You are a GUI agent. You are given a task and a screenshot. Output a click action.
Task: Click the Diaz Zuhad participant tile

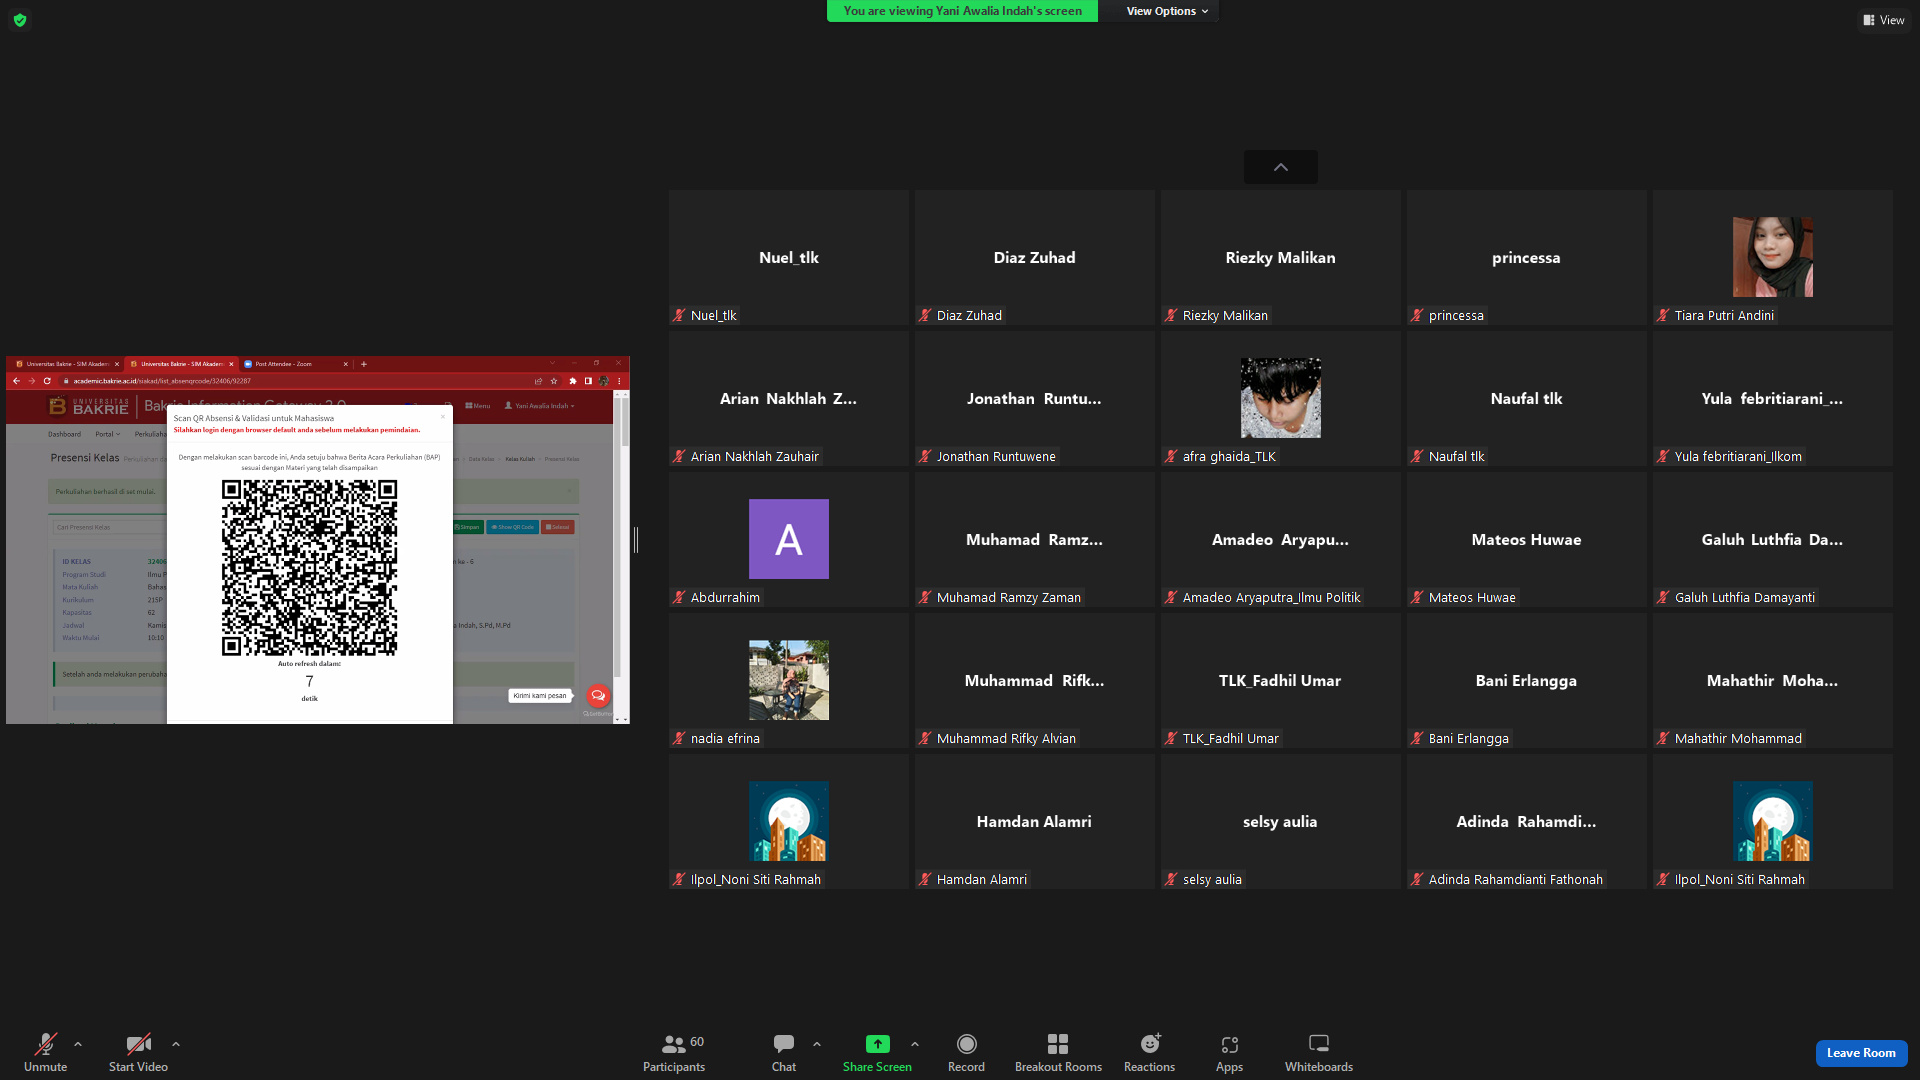tap(1034, 257)
